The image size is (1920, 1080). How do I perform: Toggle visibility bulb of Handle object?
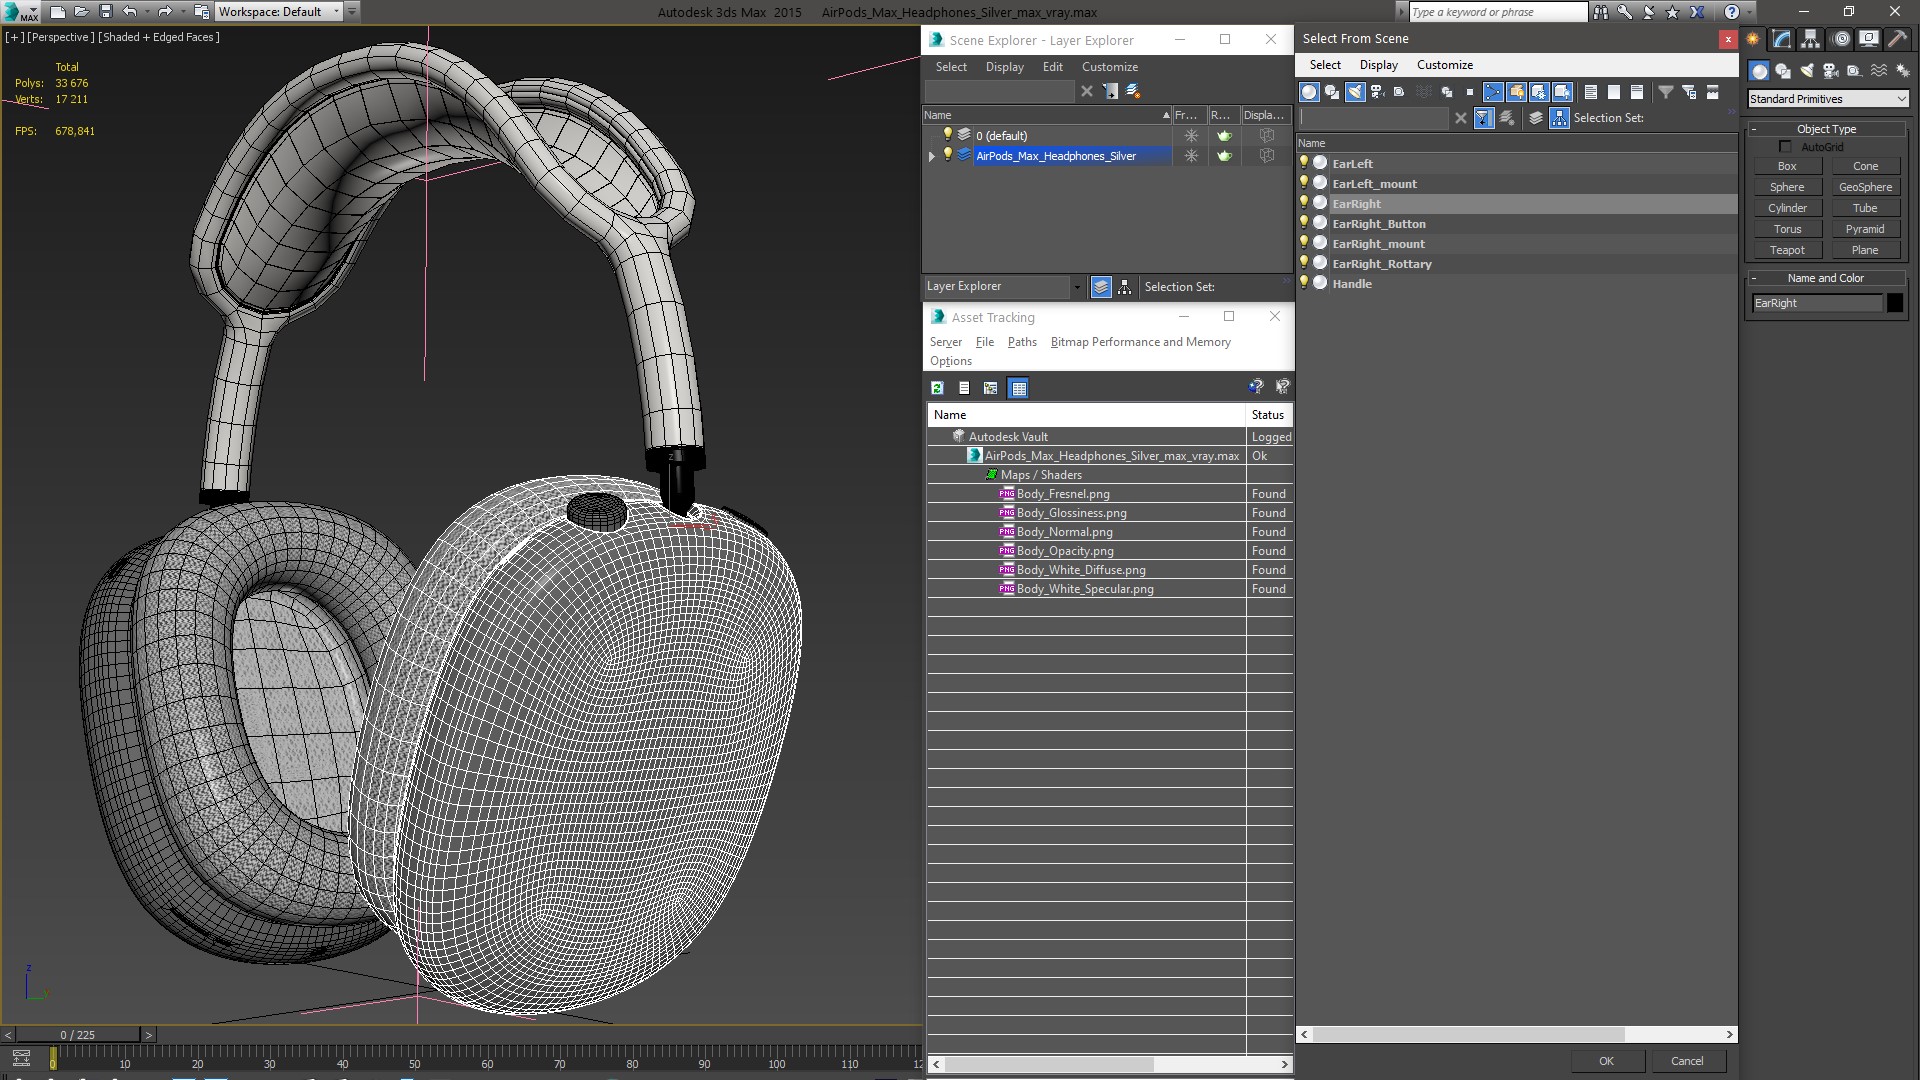coord(1304,282)
